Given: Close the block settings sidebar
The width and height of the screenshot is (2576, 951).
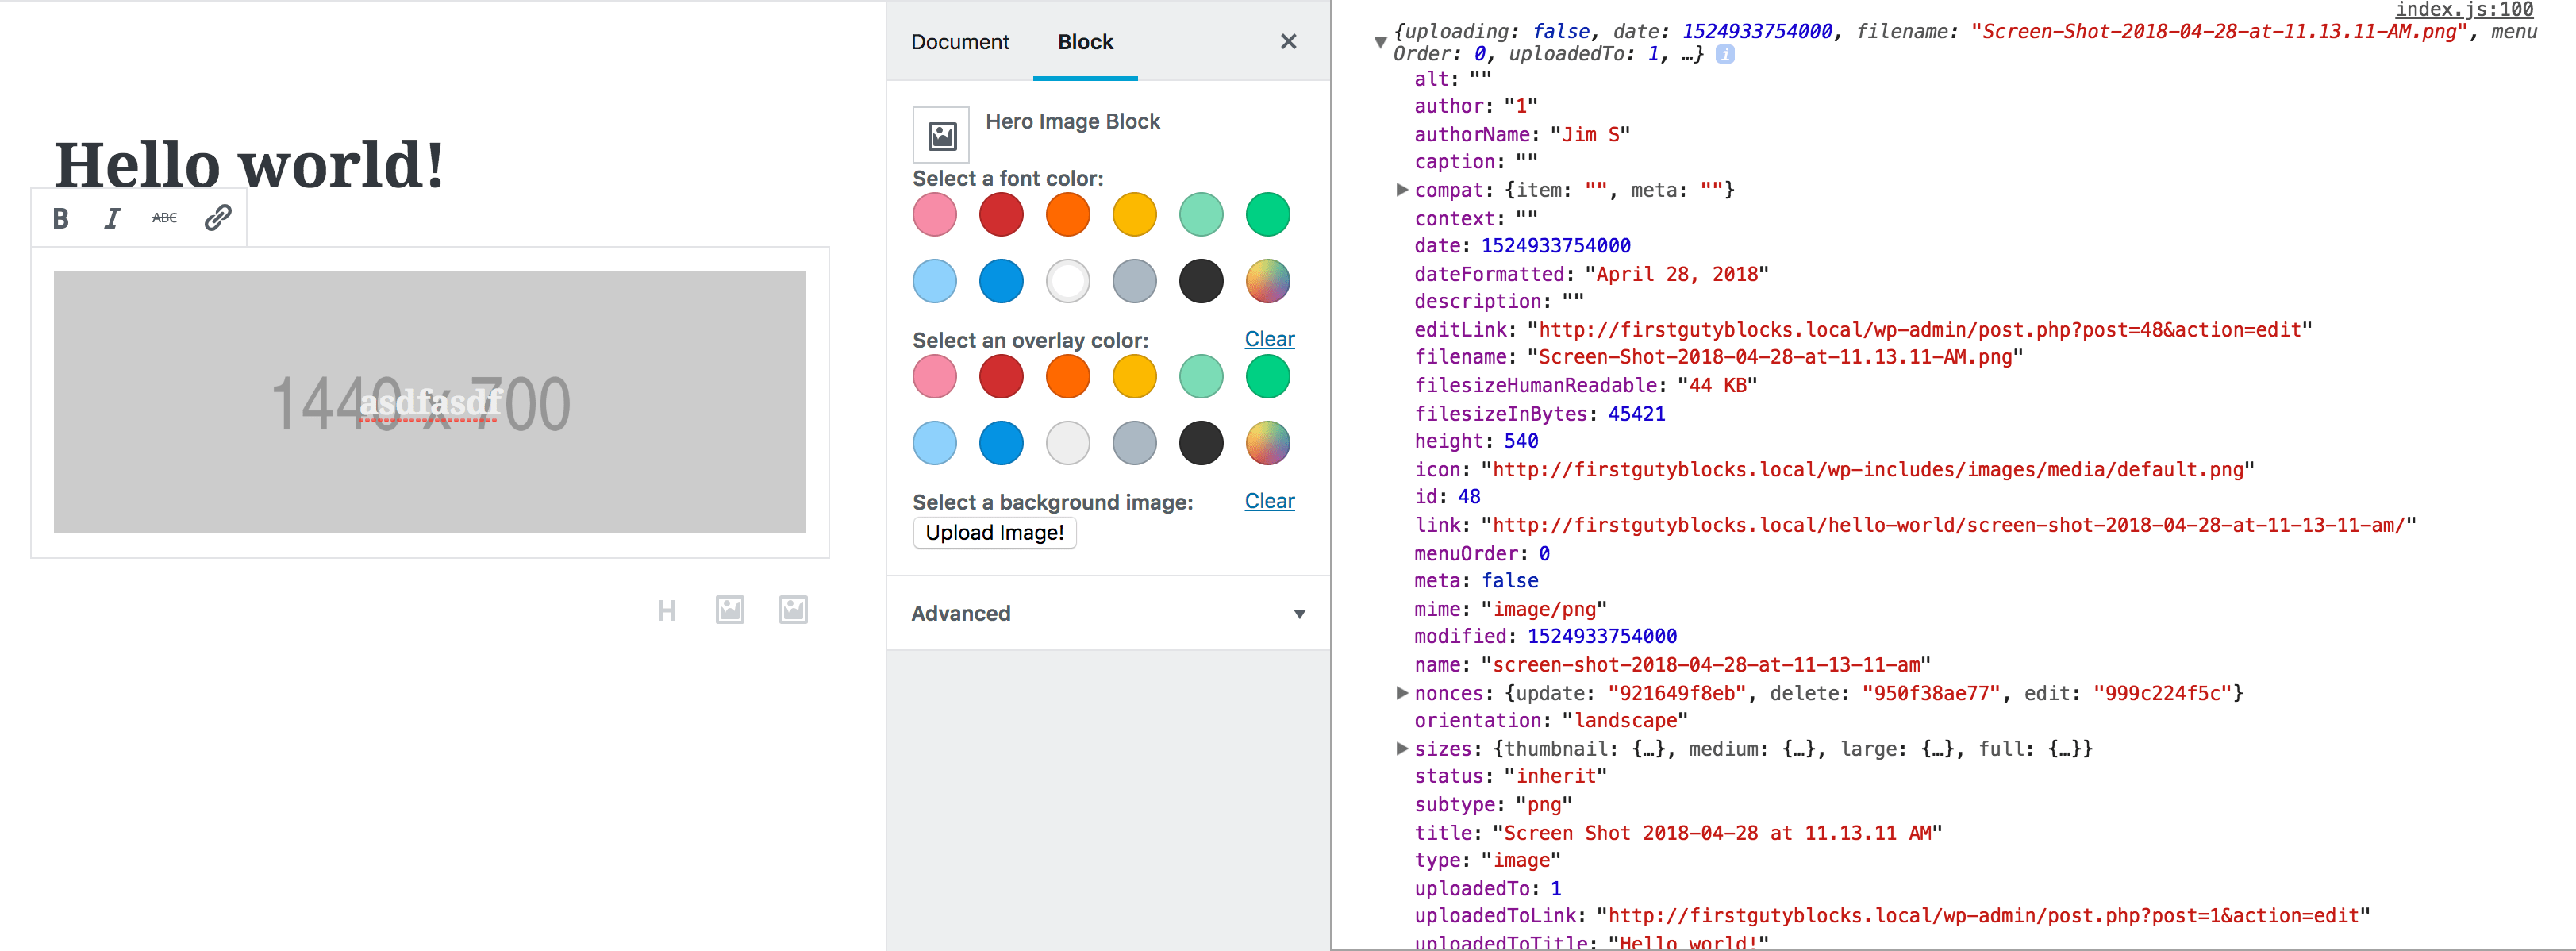Looking at the screenshot, I should click(1288, 42).
